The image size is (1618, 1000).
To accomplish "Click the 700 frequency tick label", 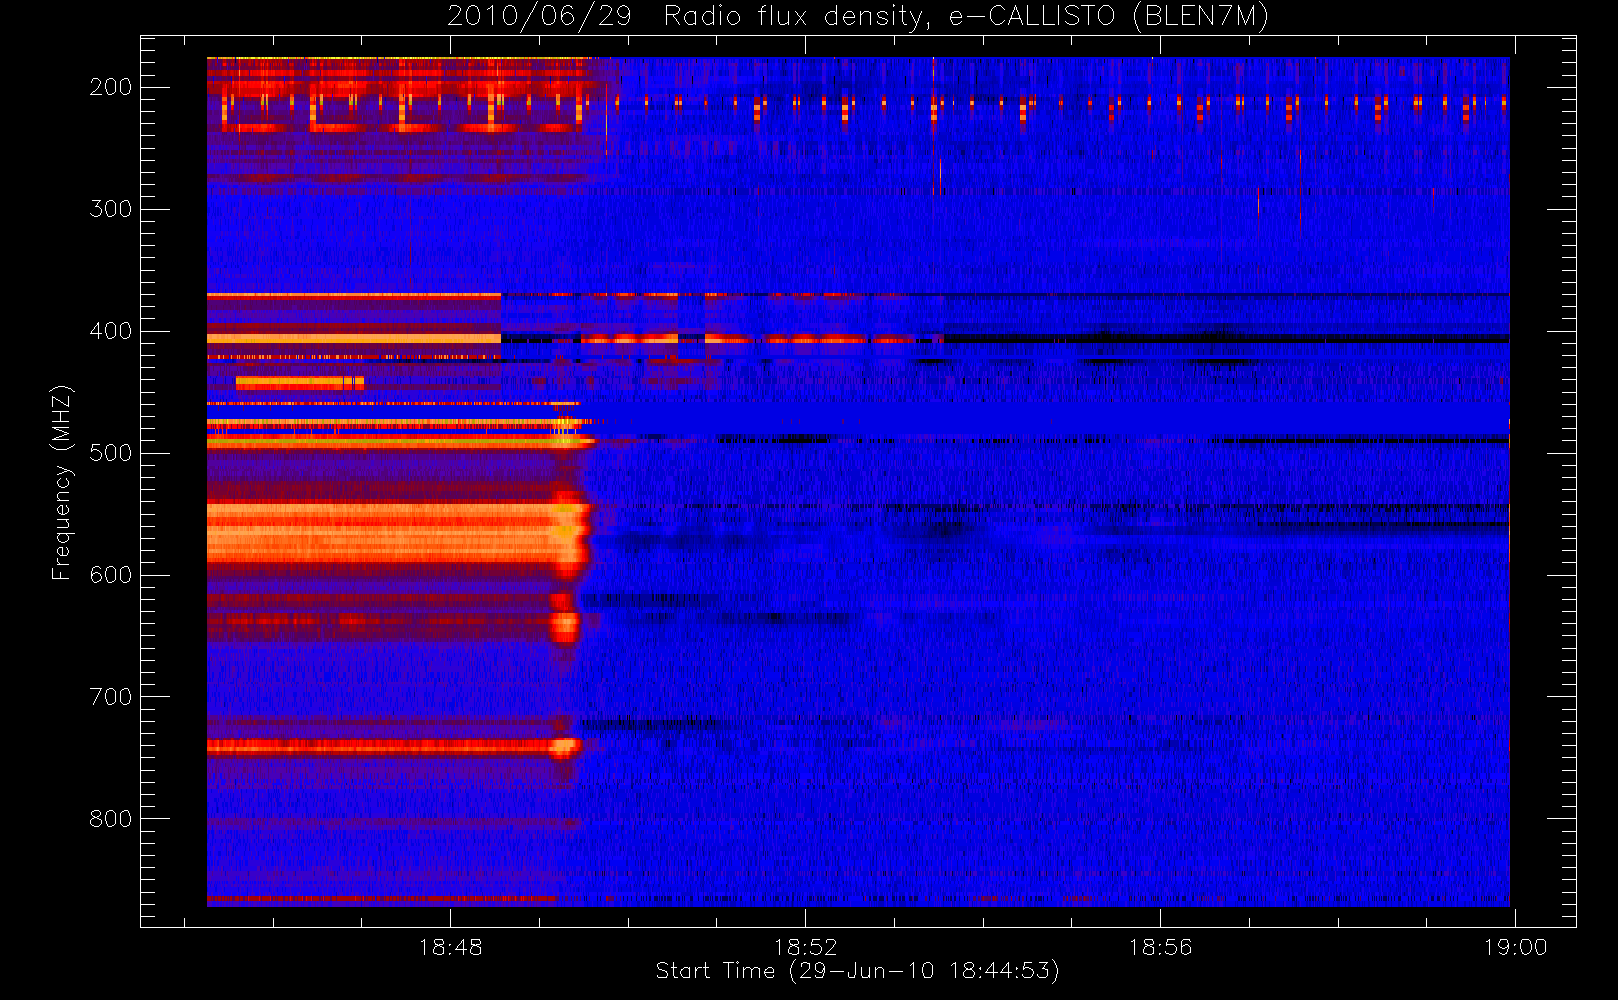I will click(x=110, y=697).
